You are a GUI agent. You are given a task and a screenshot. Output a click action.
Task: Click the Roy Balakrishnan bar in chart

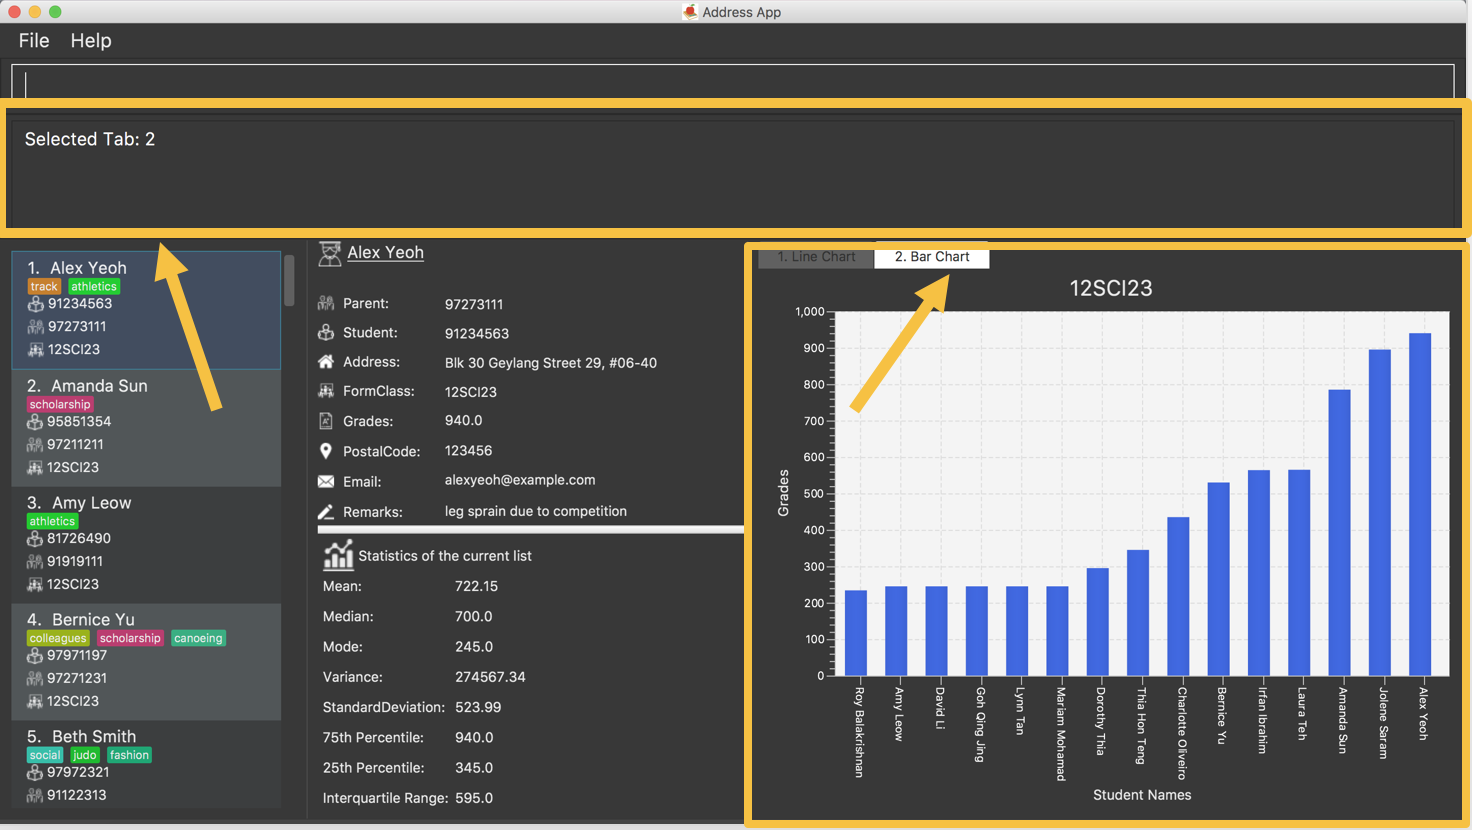pyautogui.click(x=856, y=633)
